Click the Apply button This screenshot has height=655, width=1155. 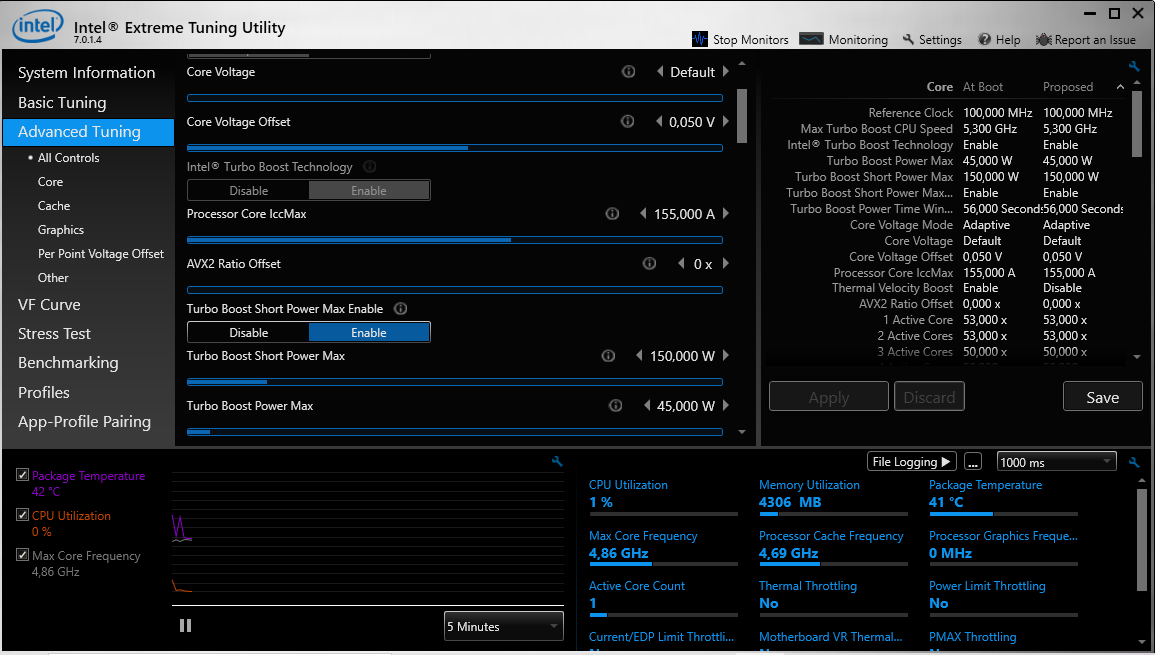coord(829,397)
